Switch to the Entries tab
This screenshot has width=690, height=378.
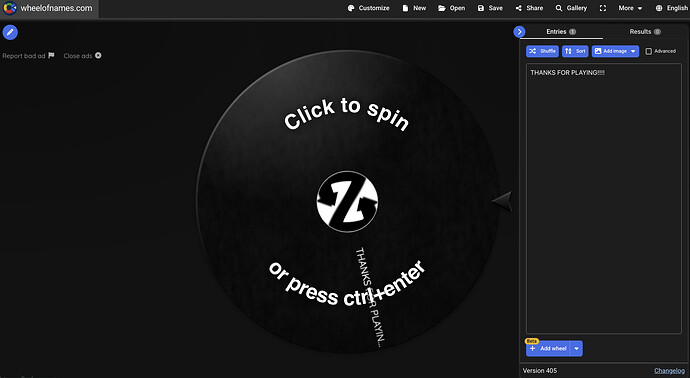coord(561,32)
